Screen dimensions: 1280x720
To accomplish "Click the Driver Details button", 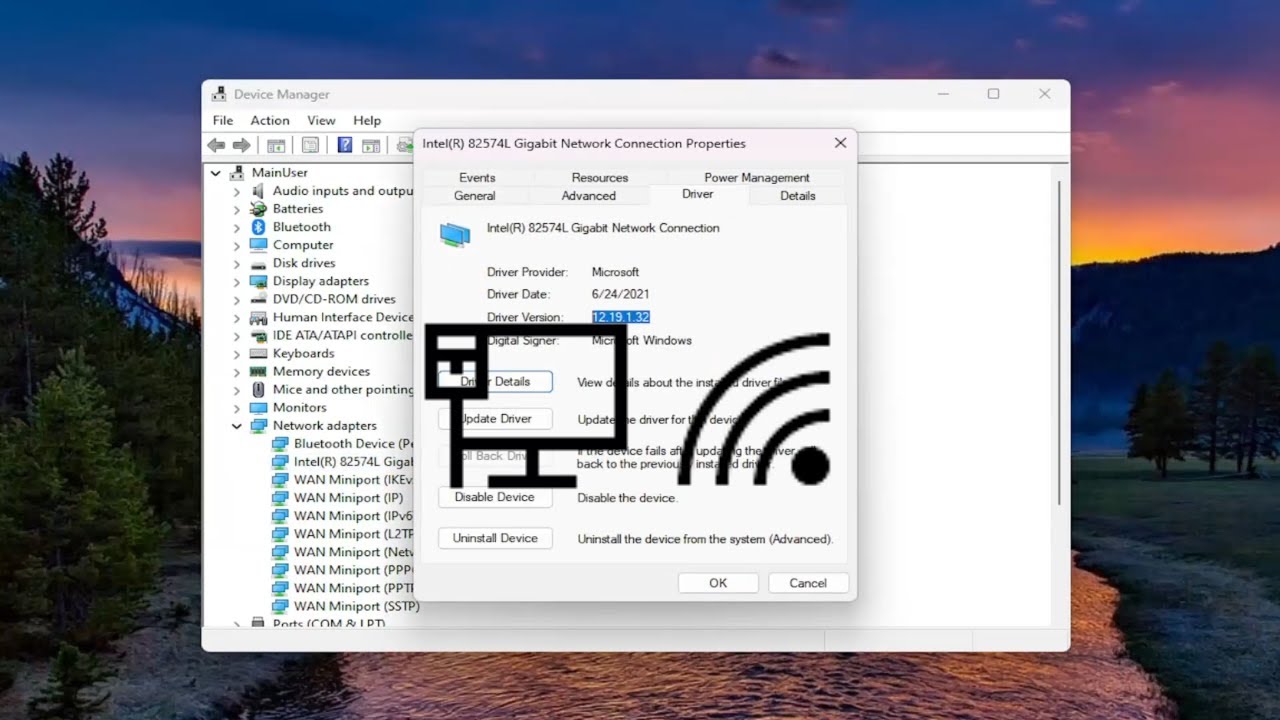I will coord(495,382).
